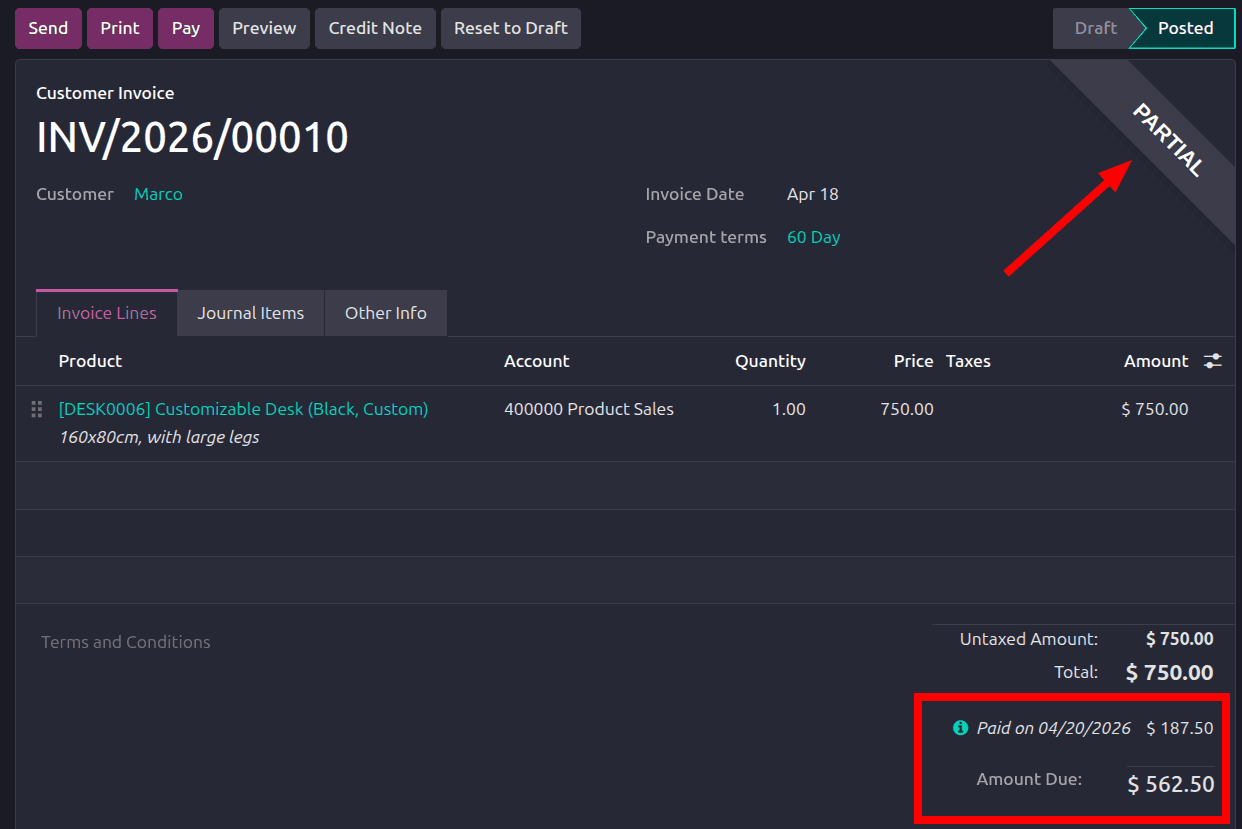Viewport: 1242px width, 829px height.
Task: Switch to the Journal Items tab
Action: point(250,312)
